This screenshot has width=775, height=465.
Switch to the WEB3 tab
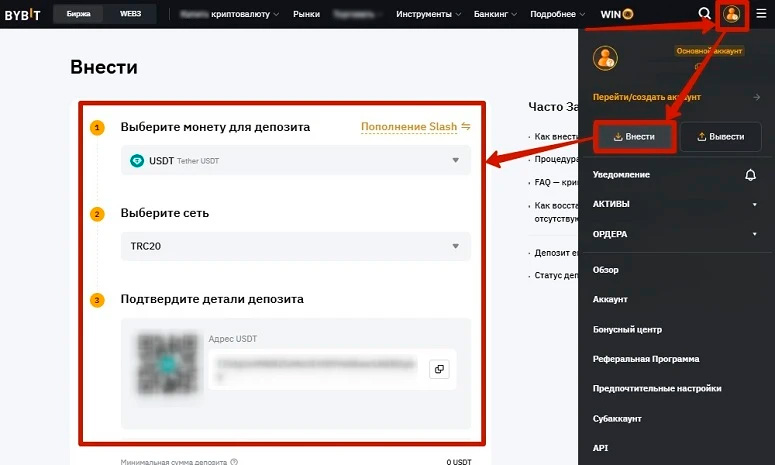130,14
